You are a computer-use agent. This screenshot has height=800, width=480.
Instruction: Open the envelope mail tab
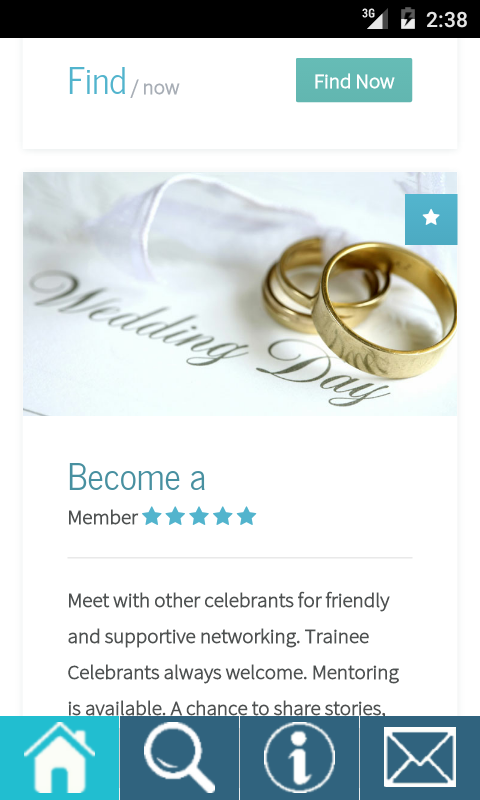420,758
